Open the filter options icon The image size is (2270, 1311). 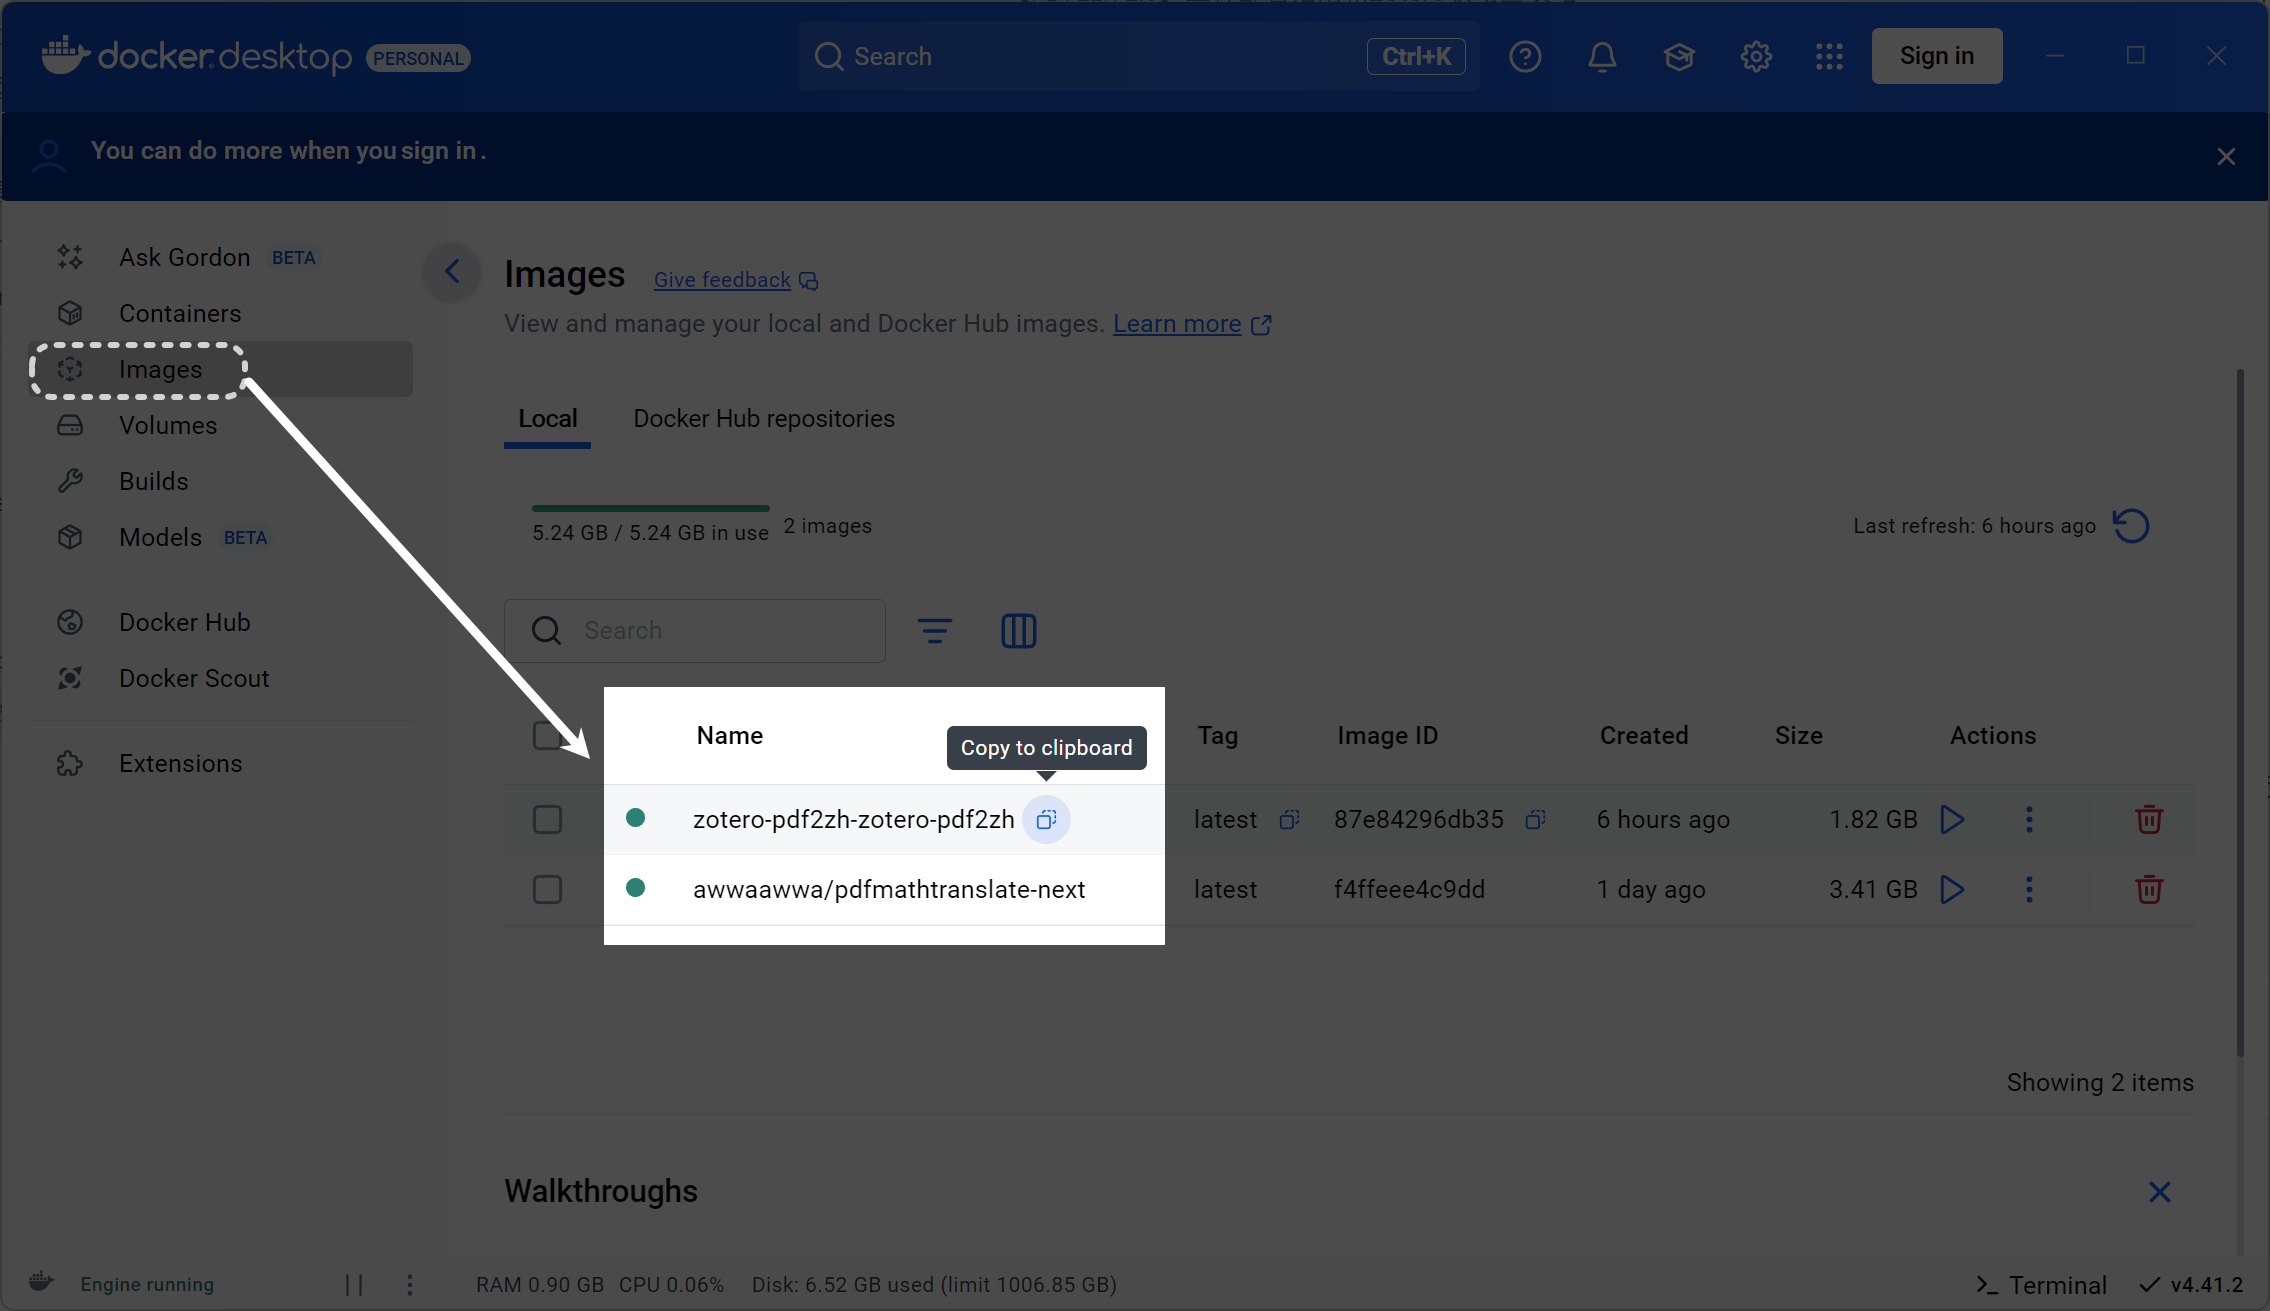pyautogui.click(x=934, y=631)
